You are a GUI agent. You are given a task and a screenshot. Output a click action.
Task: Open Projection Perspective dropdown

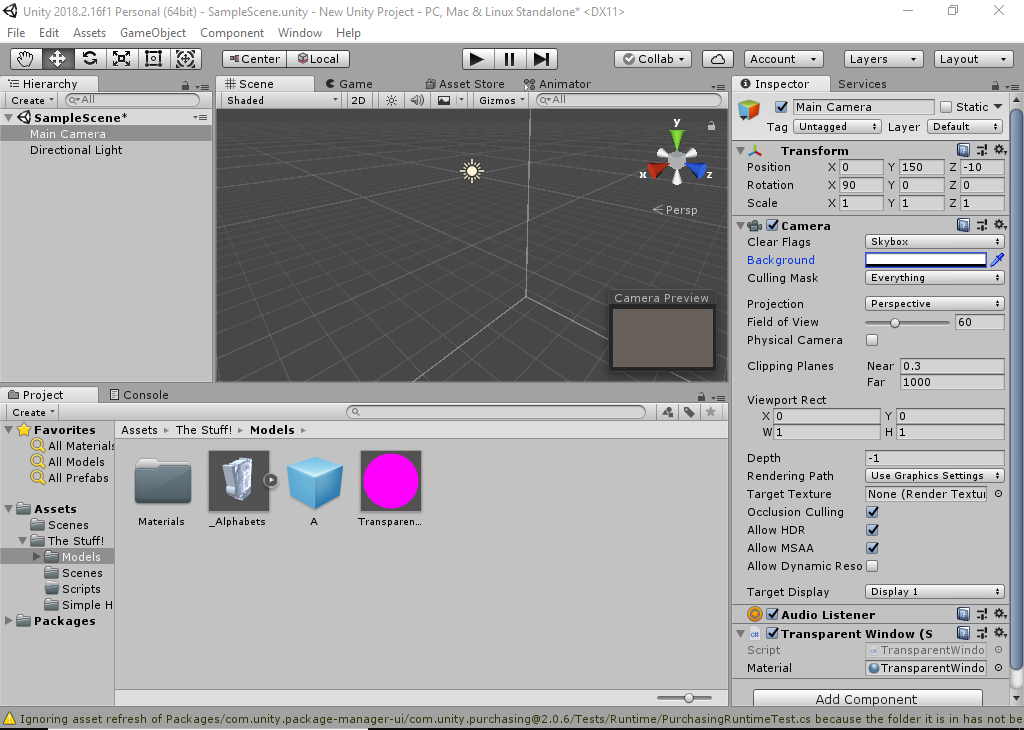[935, 304]
